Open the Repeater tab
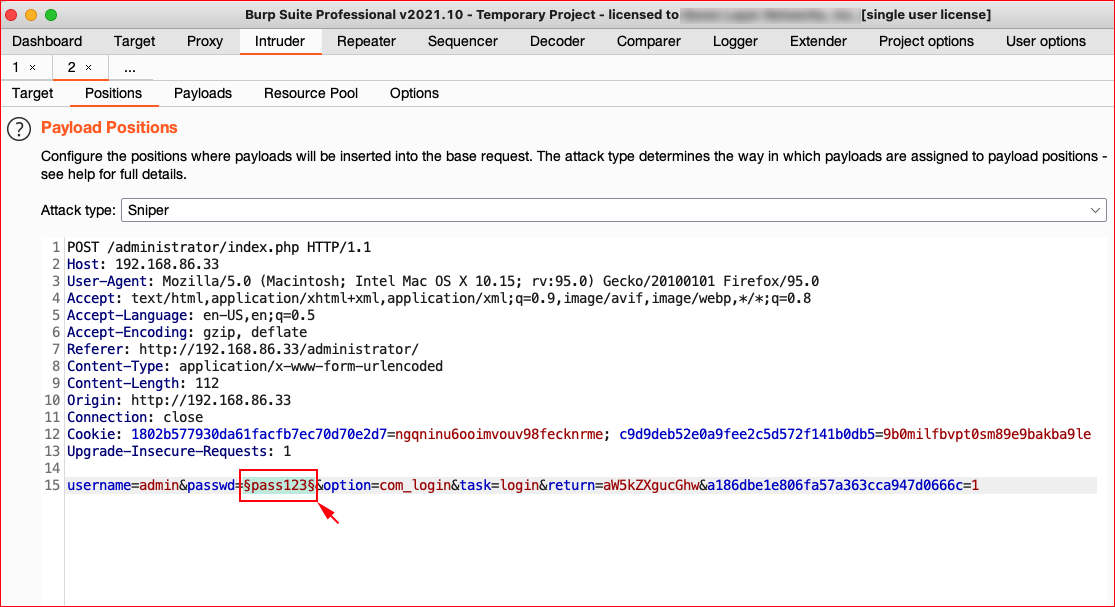 coord(366,41)
